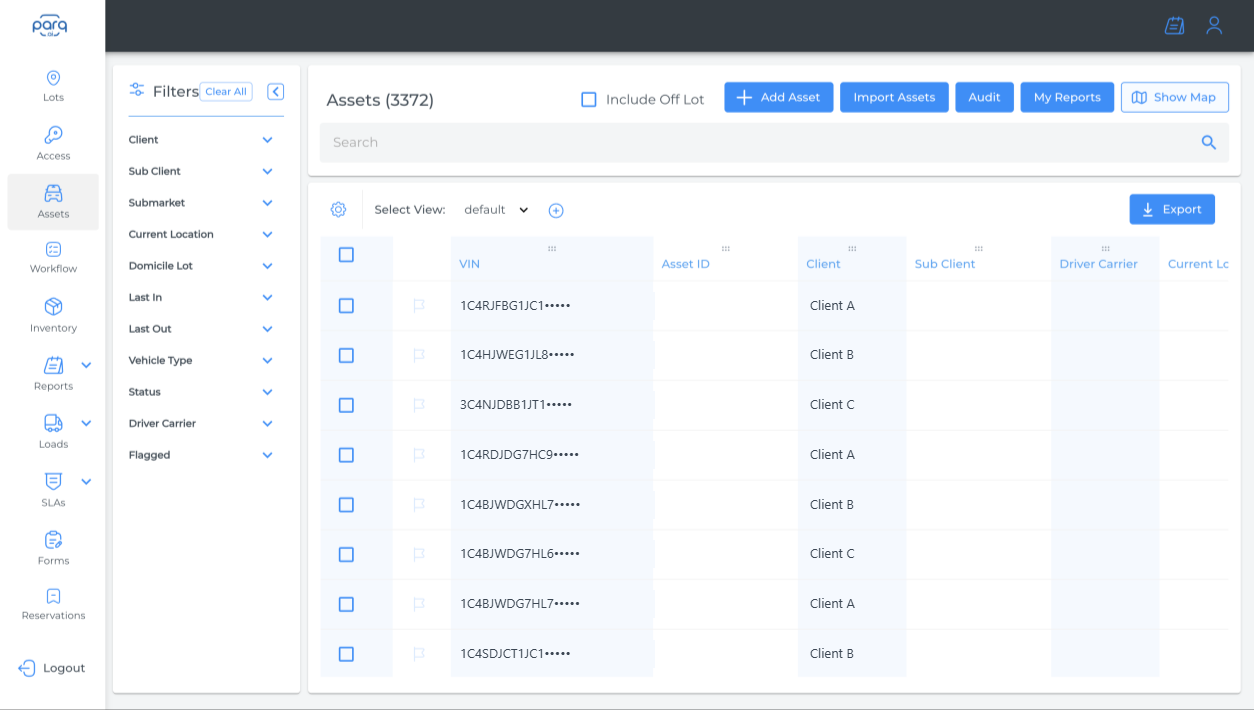This screenshot has width=1254, height=710.
Task: Select the Assets car icon
Action: point(53,193)
